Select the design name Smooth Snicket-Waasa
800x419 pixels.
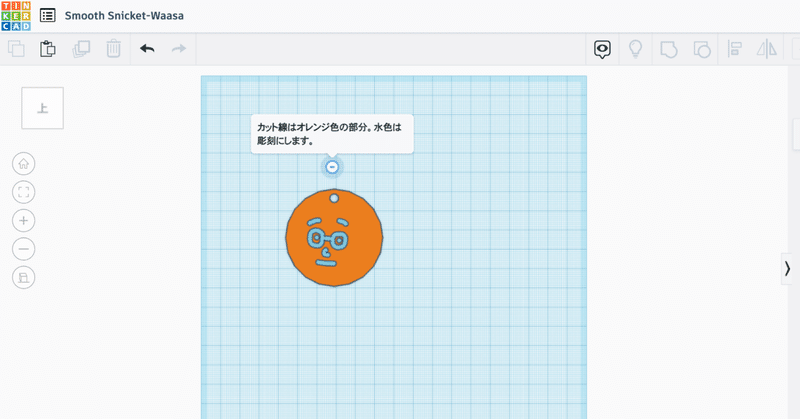pos(124,16)
